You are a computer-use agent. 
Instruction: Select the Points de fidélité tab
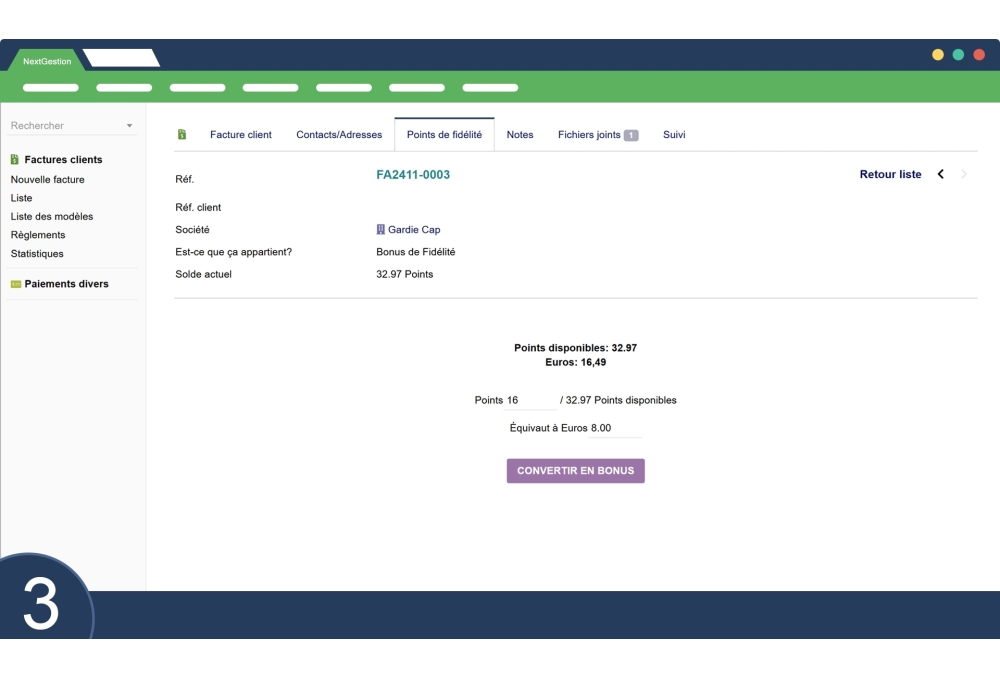point(444,135)
